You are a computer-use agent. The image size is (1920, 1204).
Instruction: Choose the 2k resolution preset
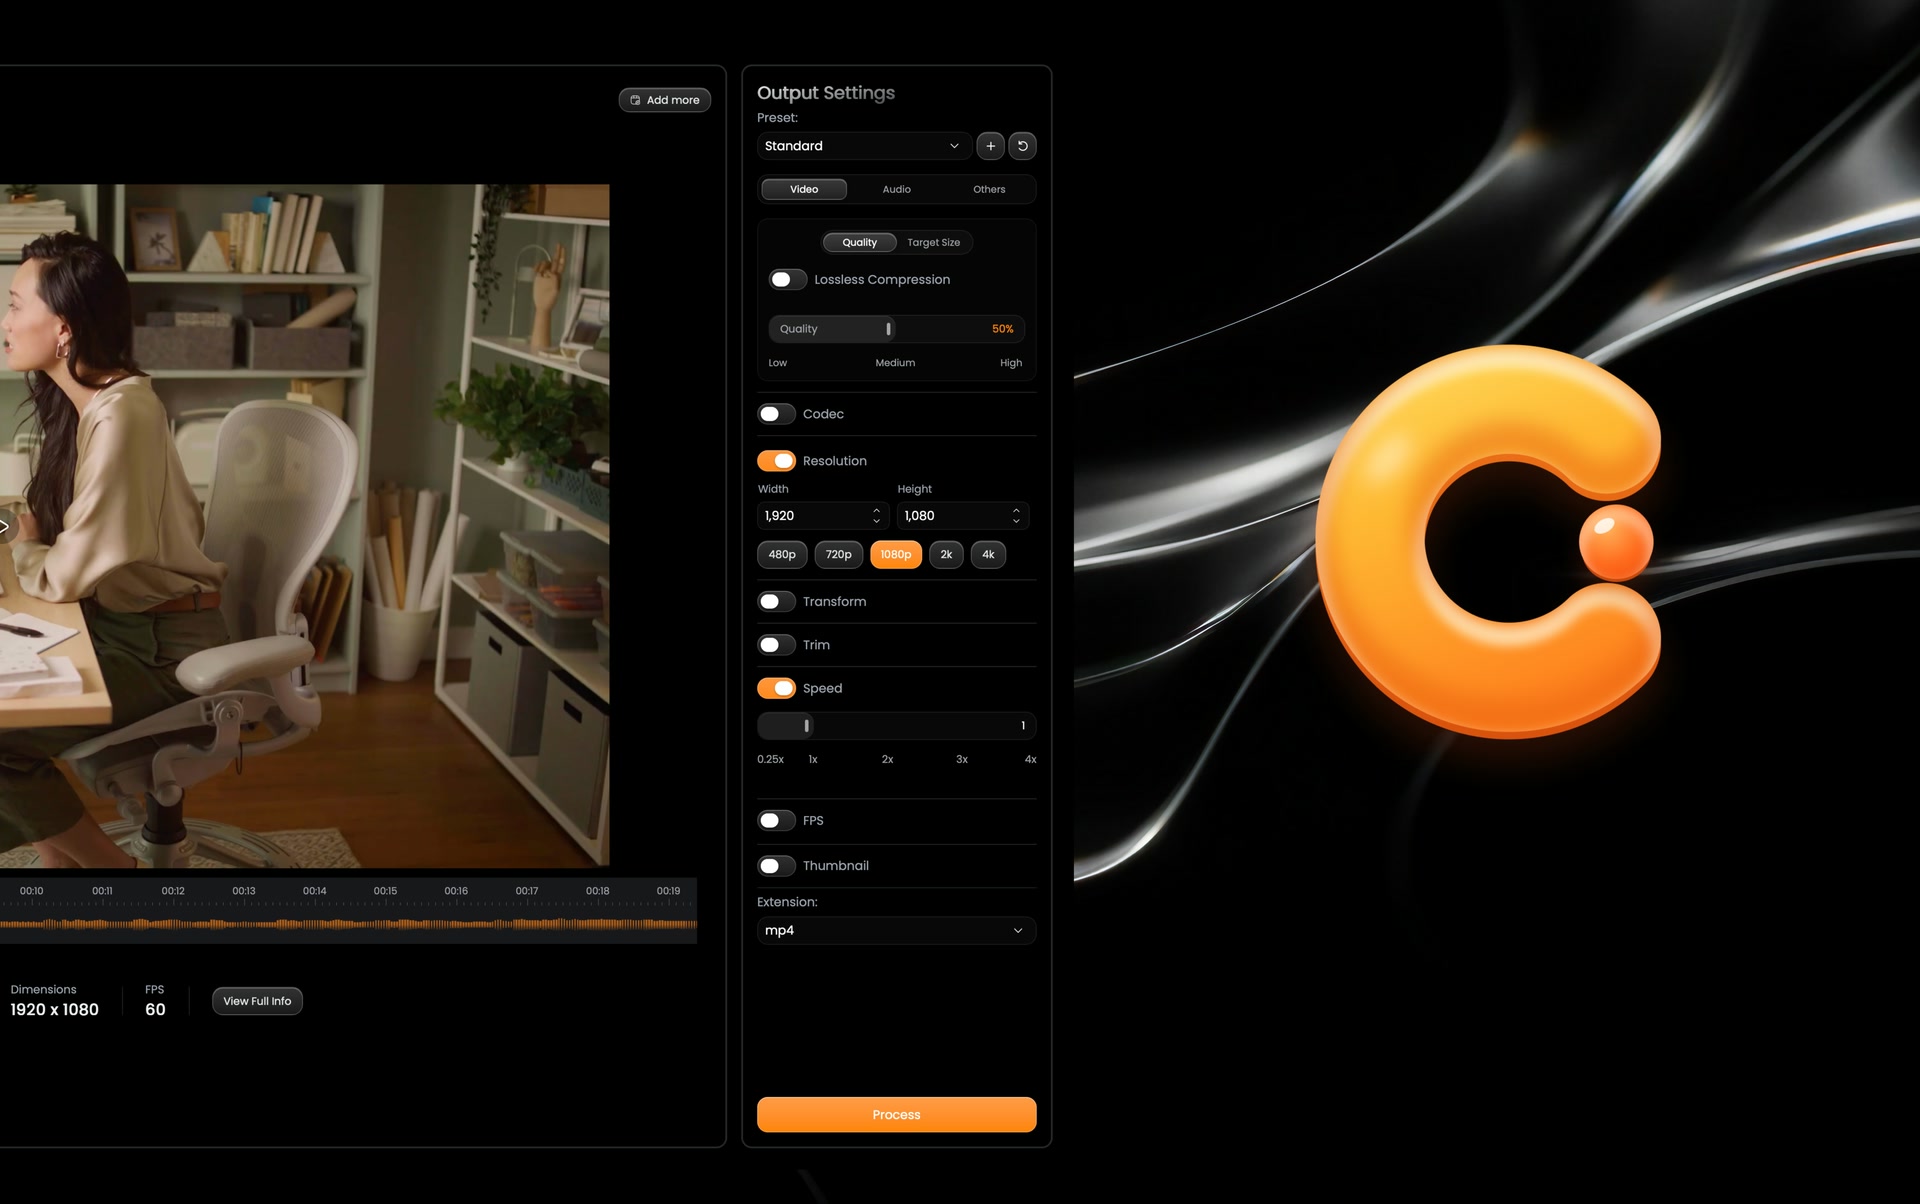(x=946, y=554)
